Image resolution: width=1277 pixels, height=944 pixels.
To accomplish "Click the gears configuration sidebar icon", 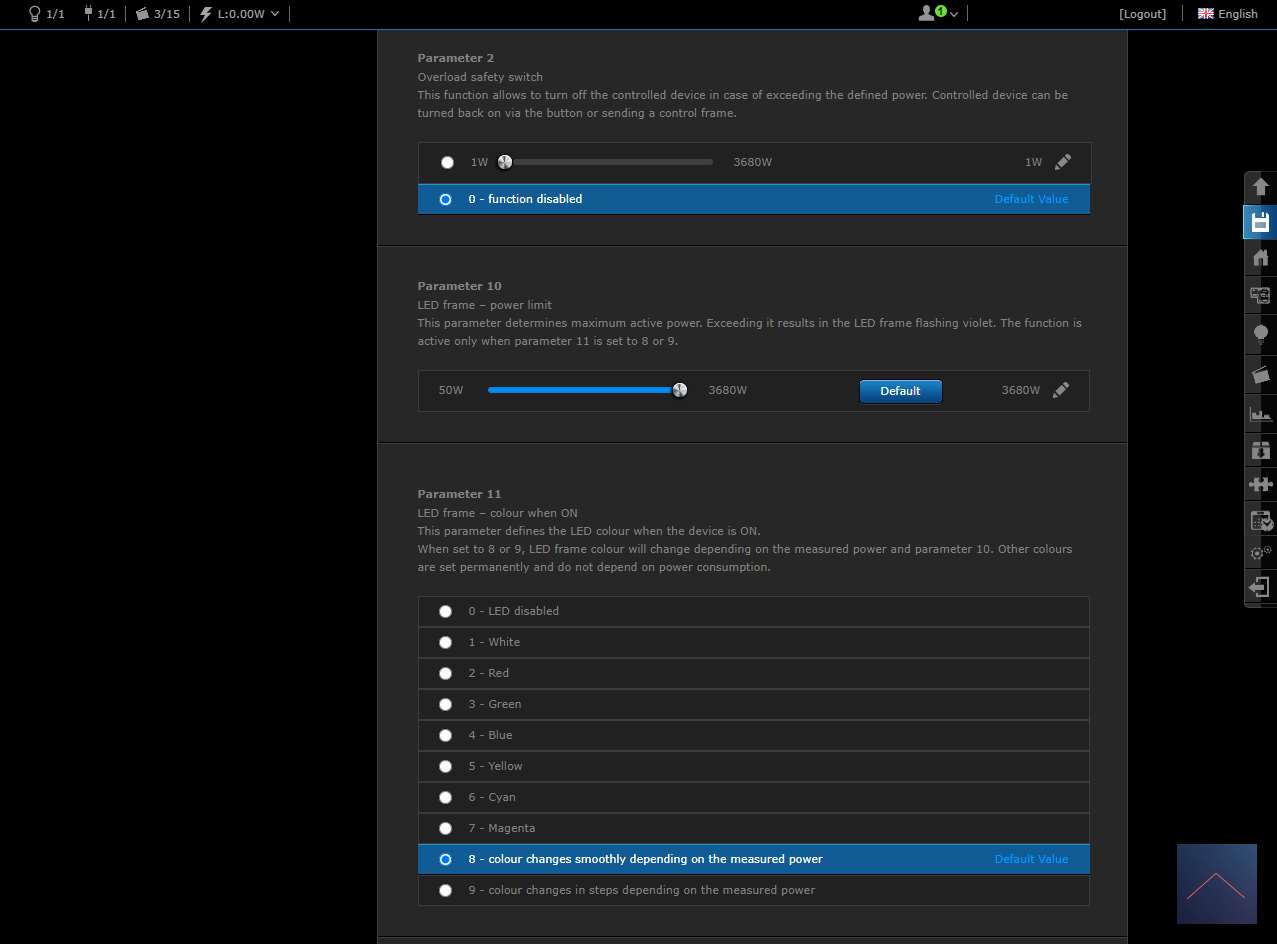I will 1260,552.
